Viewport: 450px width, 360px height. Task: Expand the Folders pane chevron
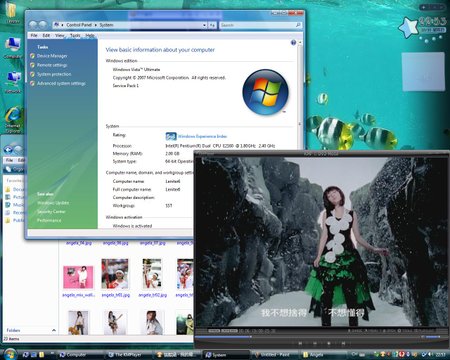54,330
